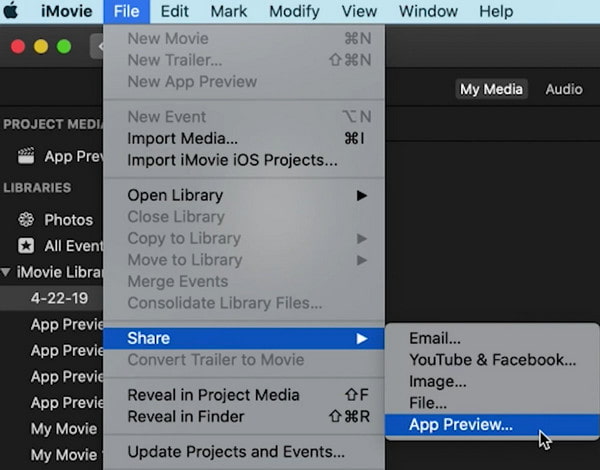Switch to the Audio tab
The image size is (600, 470).
[x=564, y=89]
